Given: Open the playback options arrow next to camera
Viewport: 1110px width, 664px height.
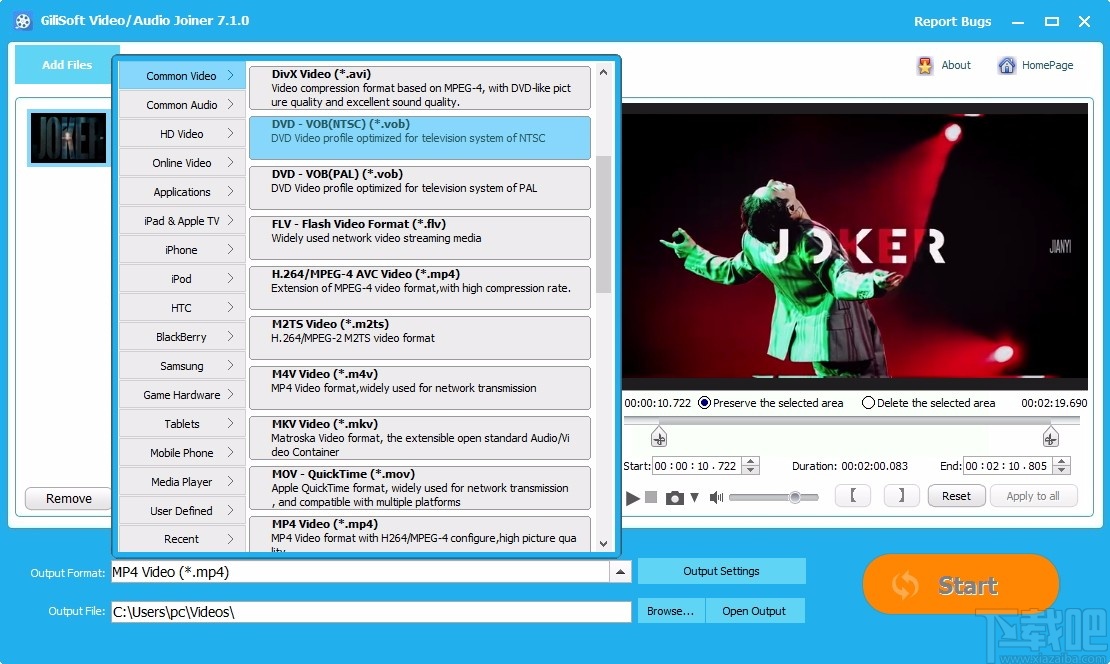Looking at the screenshot, I should [x=694, y=496].
